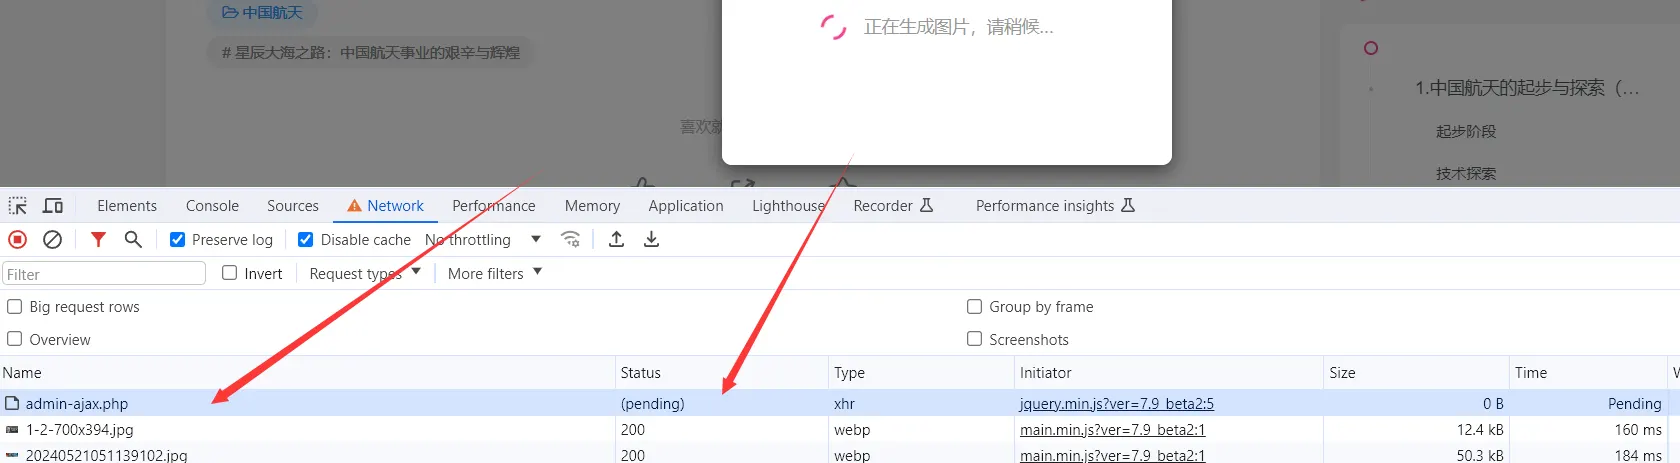Image resolution: width=1680 pixels, height=463 pixels.
Task: Switch to the Memory tab
Action: click(x=592, y=206)
